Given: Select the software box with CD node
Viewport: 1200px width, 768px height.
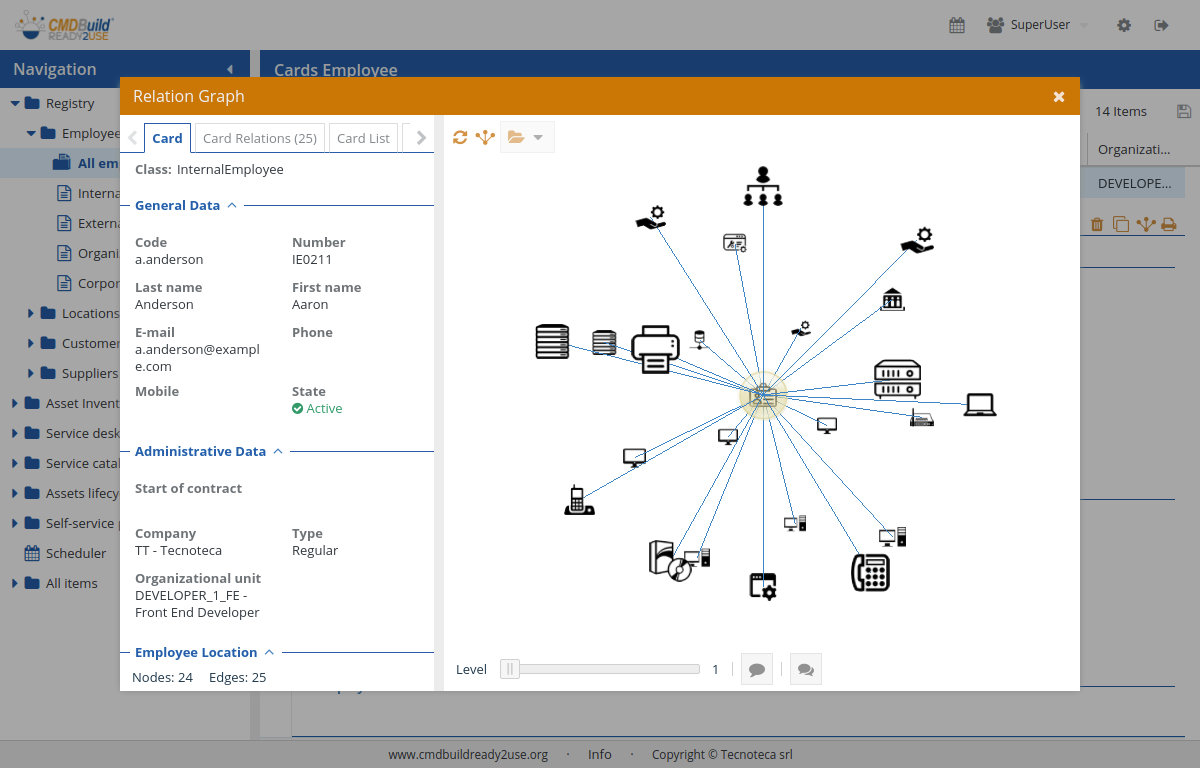Looking at the screenshot, I should tap(670, 561).
